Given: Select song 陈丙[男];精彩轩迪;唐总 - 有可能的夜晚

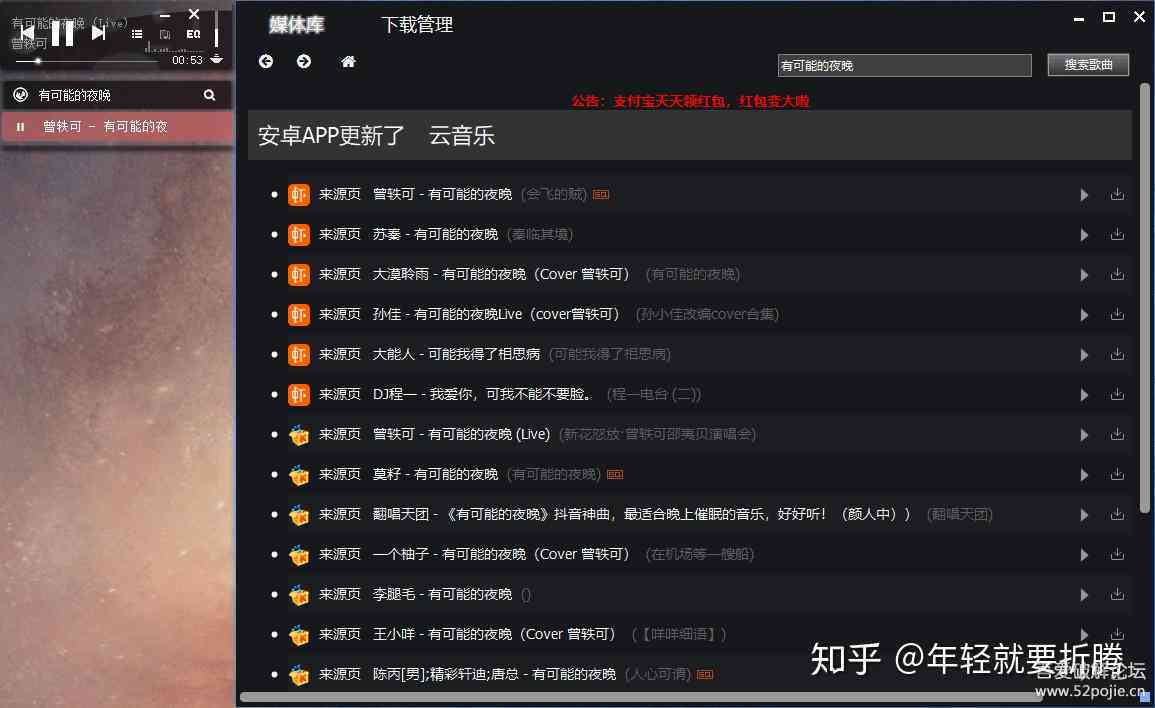Looking at the screenshot, I should [494, 674].
